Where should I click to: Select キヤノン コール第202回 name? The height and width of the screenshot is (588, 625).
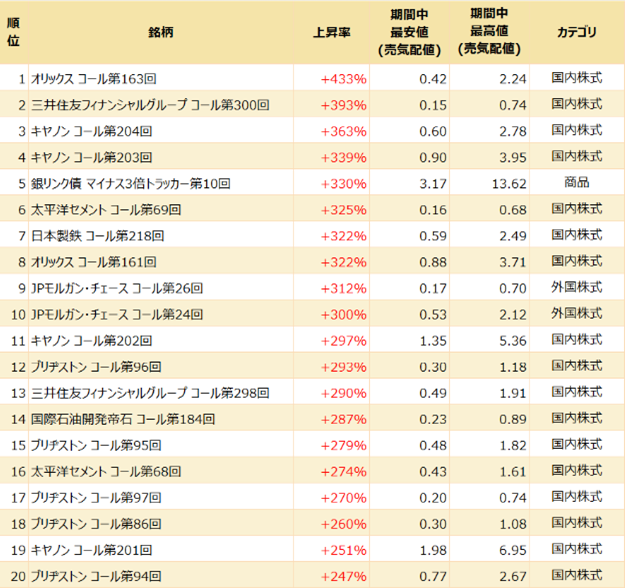click(x=91, y=340)
